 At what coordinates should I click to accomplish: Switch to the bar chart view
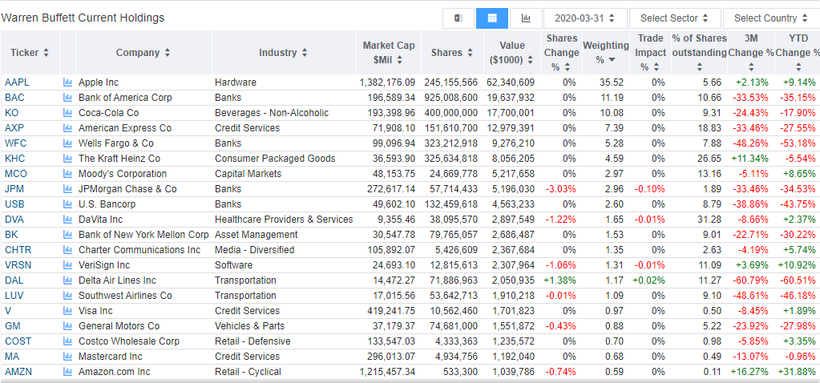(526, 18)
